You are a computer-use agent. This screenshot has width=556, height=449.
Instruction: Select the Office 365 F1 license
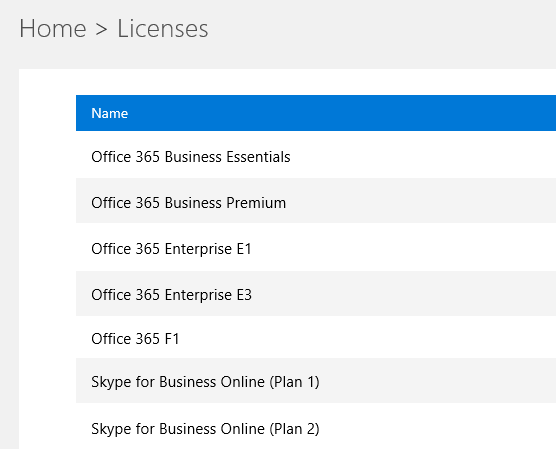coord(135,339)
